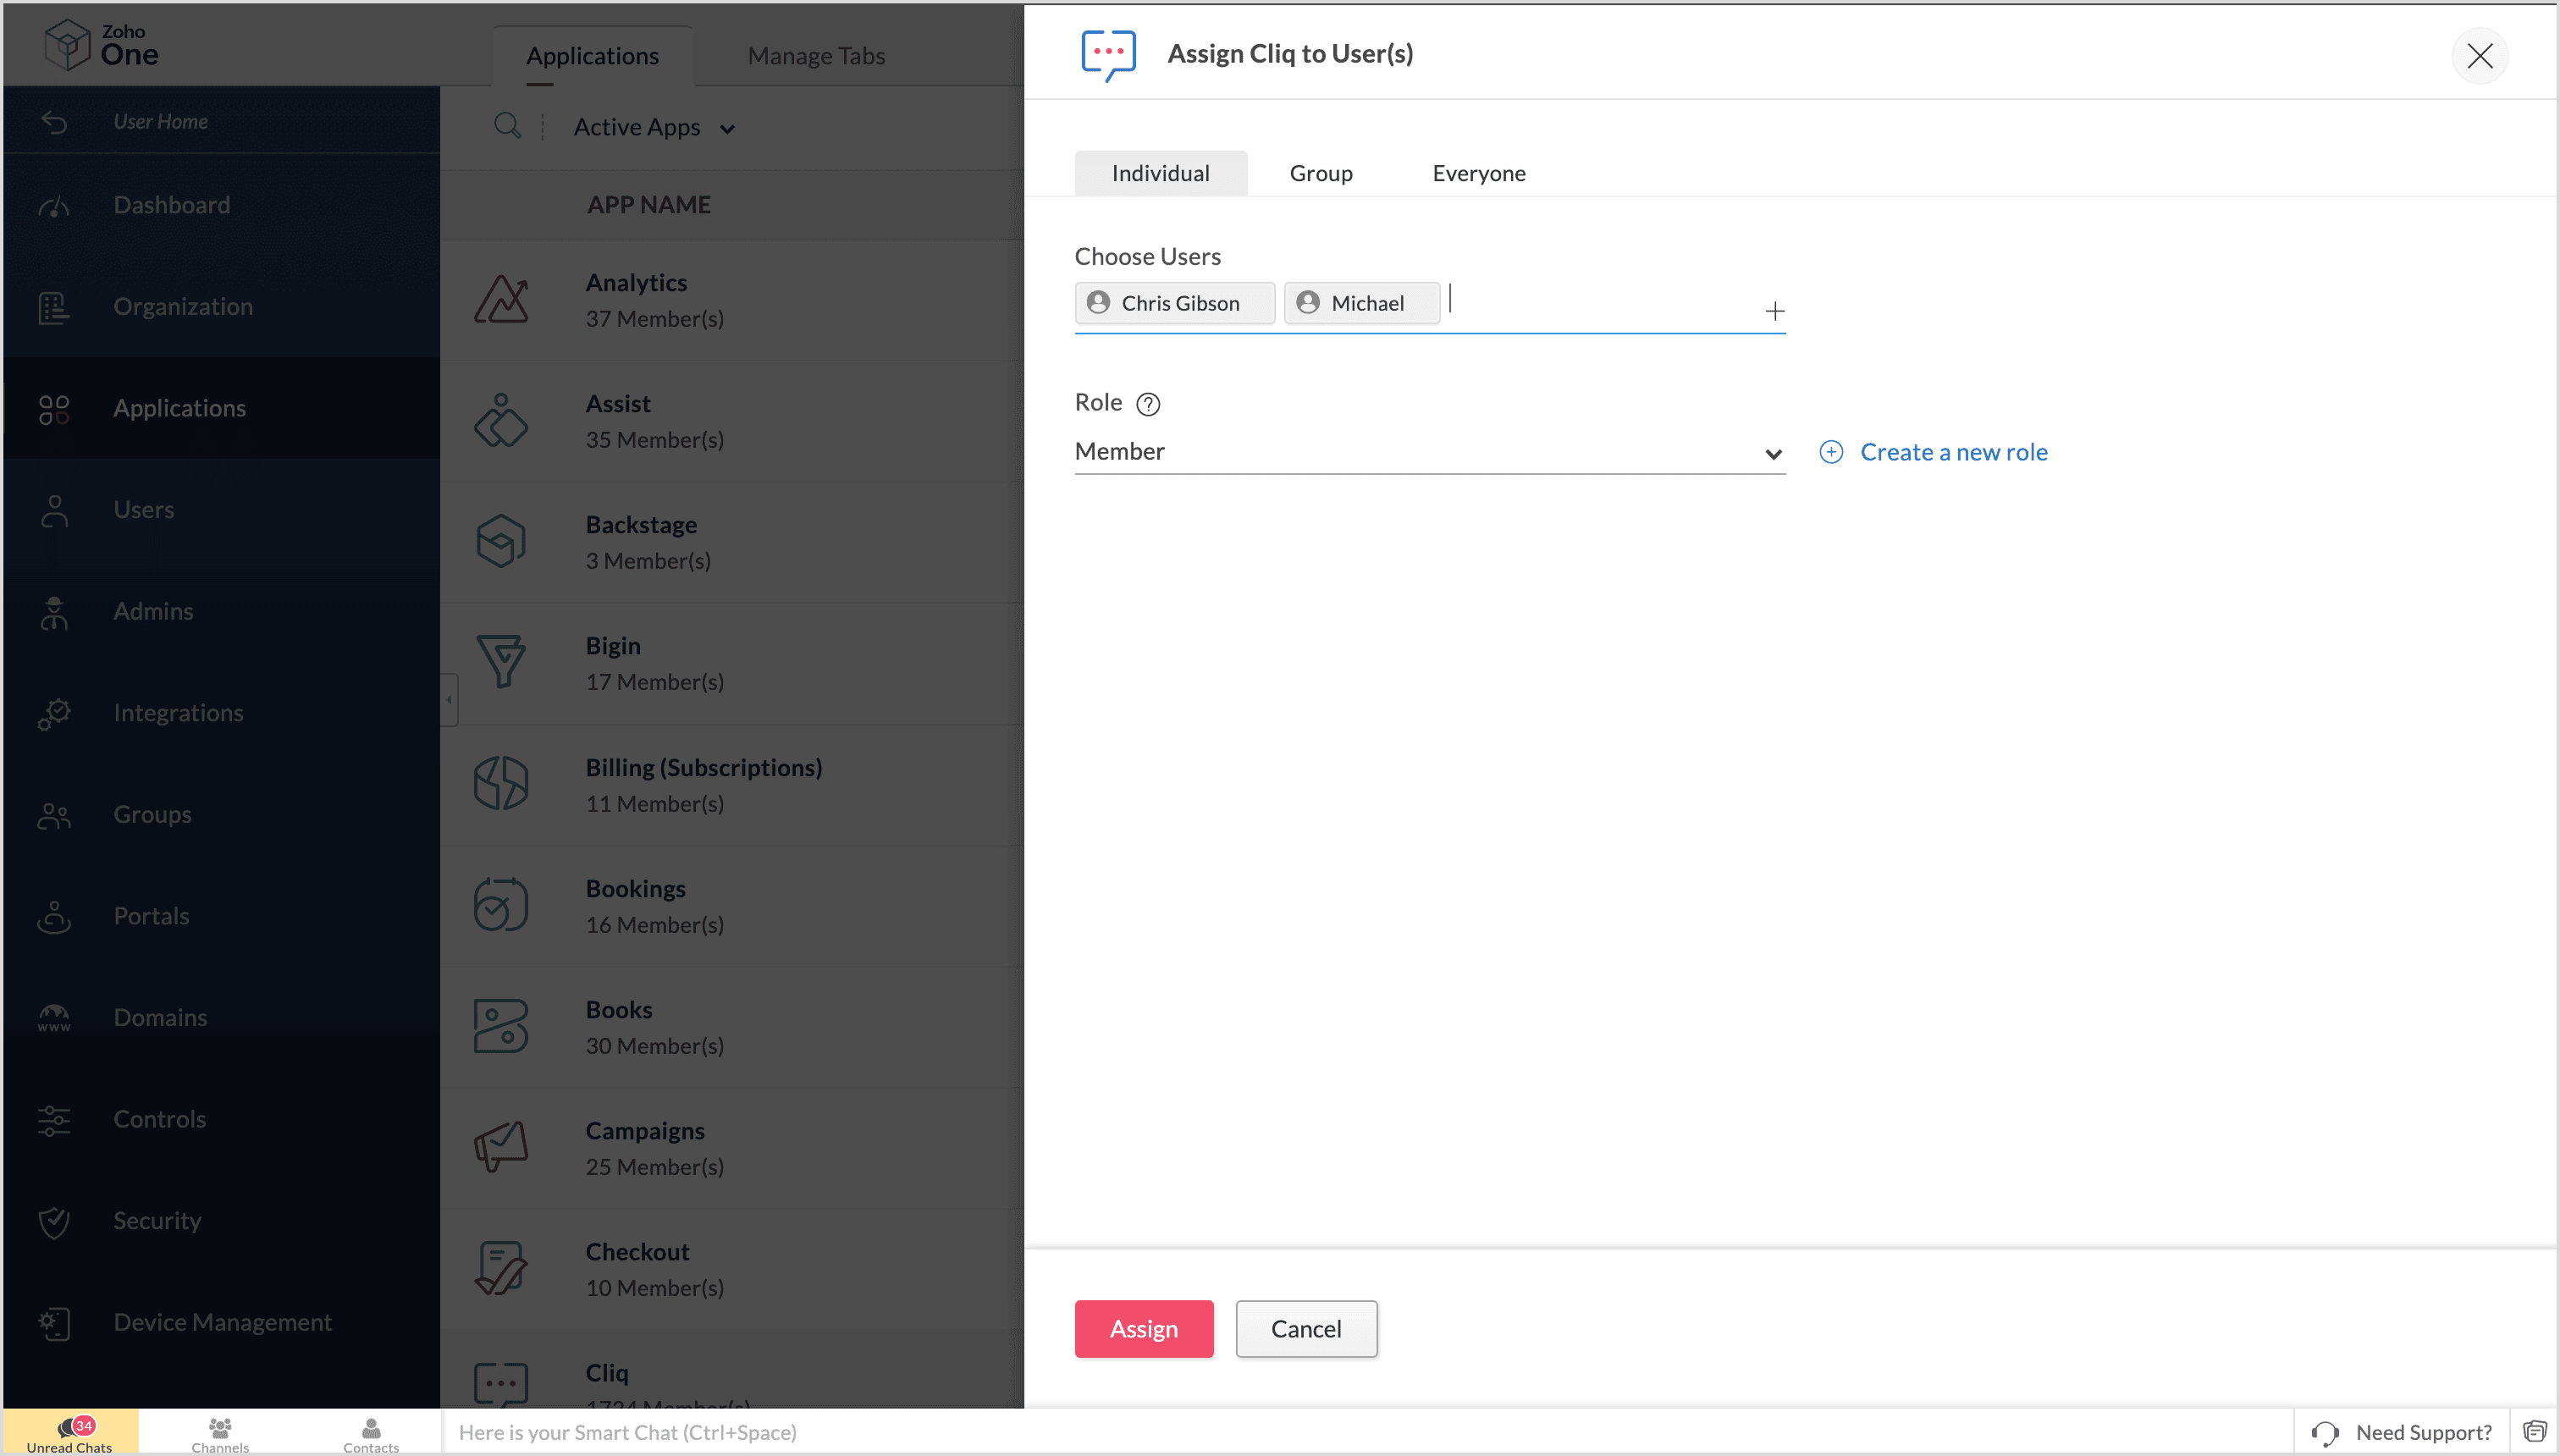Close the Assign Cliq to User(s) panel
Viewport: 2560px width, 1456px height.
(2479, 56)
